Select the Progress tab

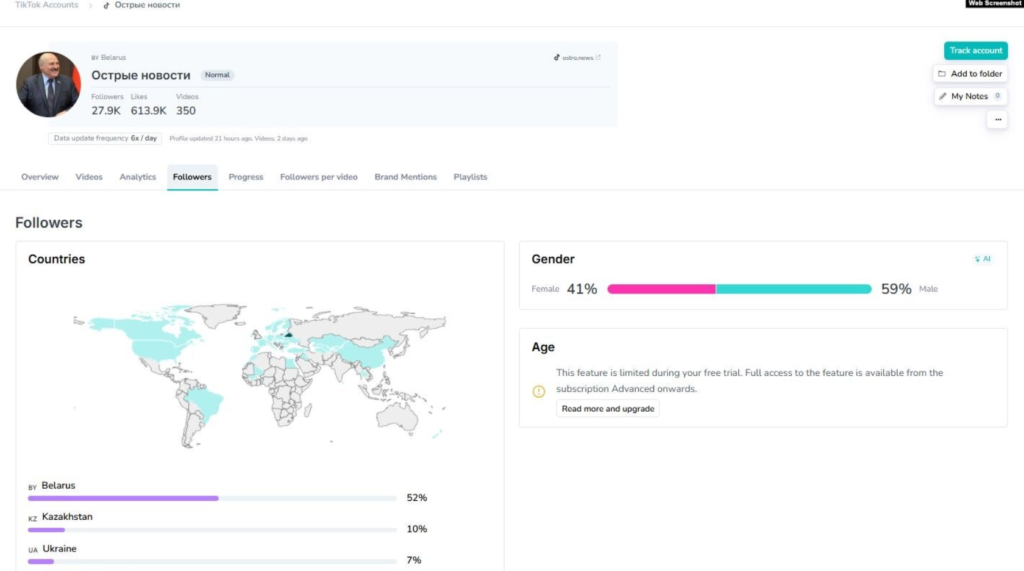point(245,177)
